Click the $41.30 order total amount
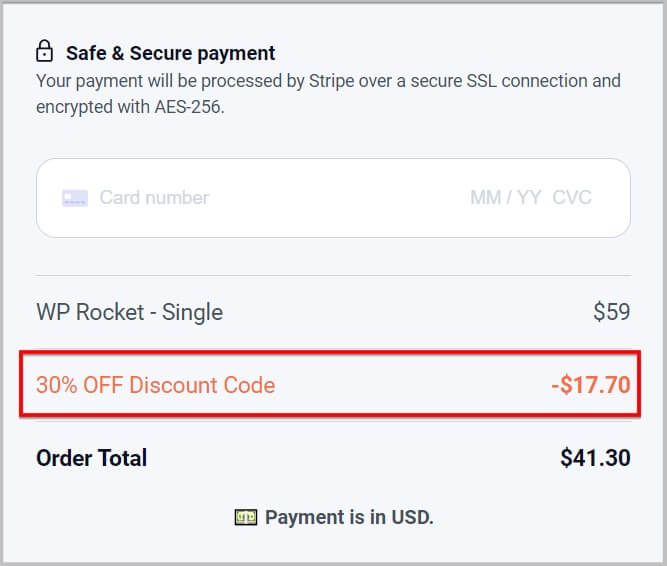 [595, 458]
